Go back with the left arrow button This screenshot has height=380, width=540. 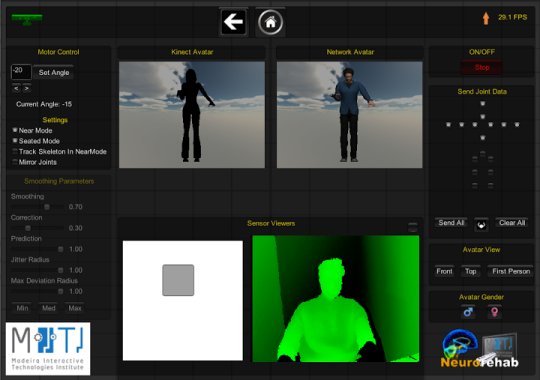pos(233,22)
